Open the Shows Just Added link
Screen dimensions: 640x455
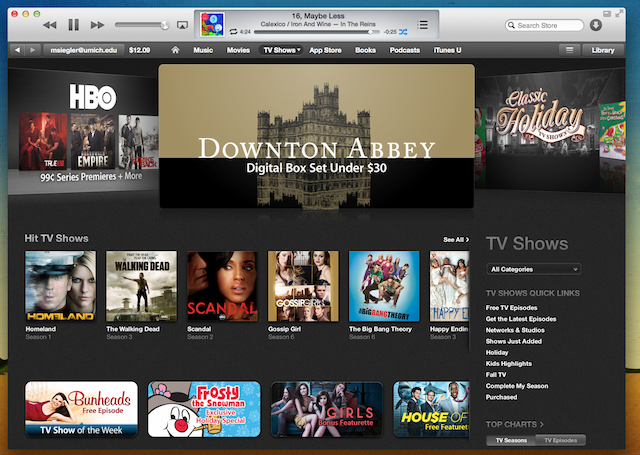coord(513,341)
